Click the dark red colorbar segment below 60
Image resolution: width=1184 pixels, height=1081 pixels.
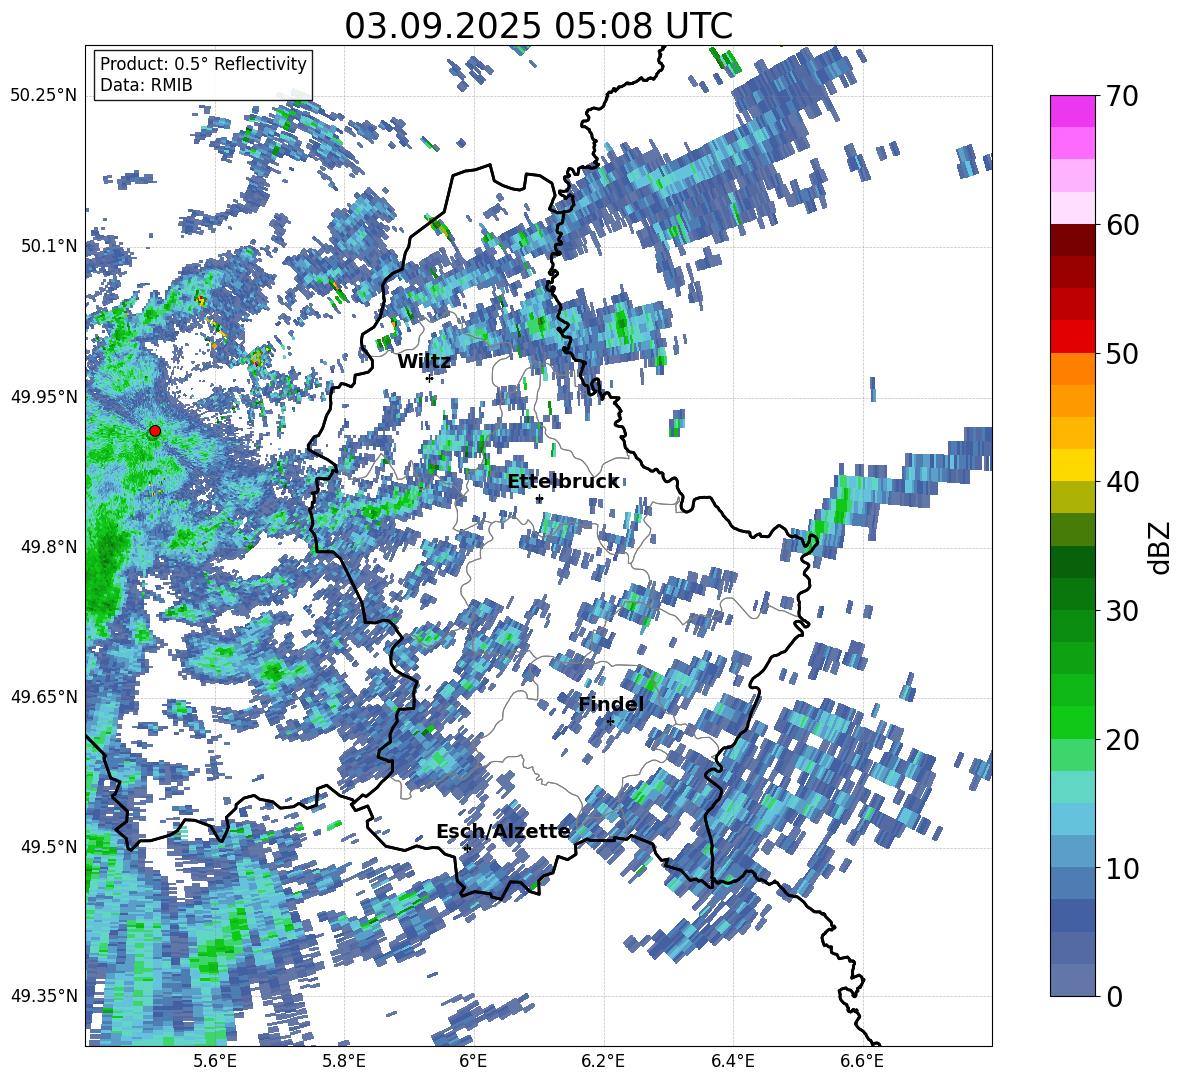(x=1072, y=240)
